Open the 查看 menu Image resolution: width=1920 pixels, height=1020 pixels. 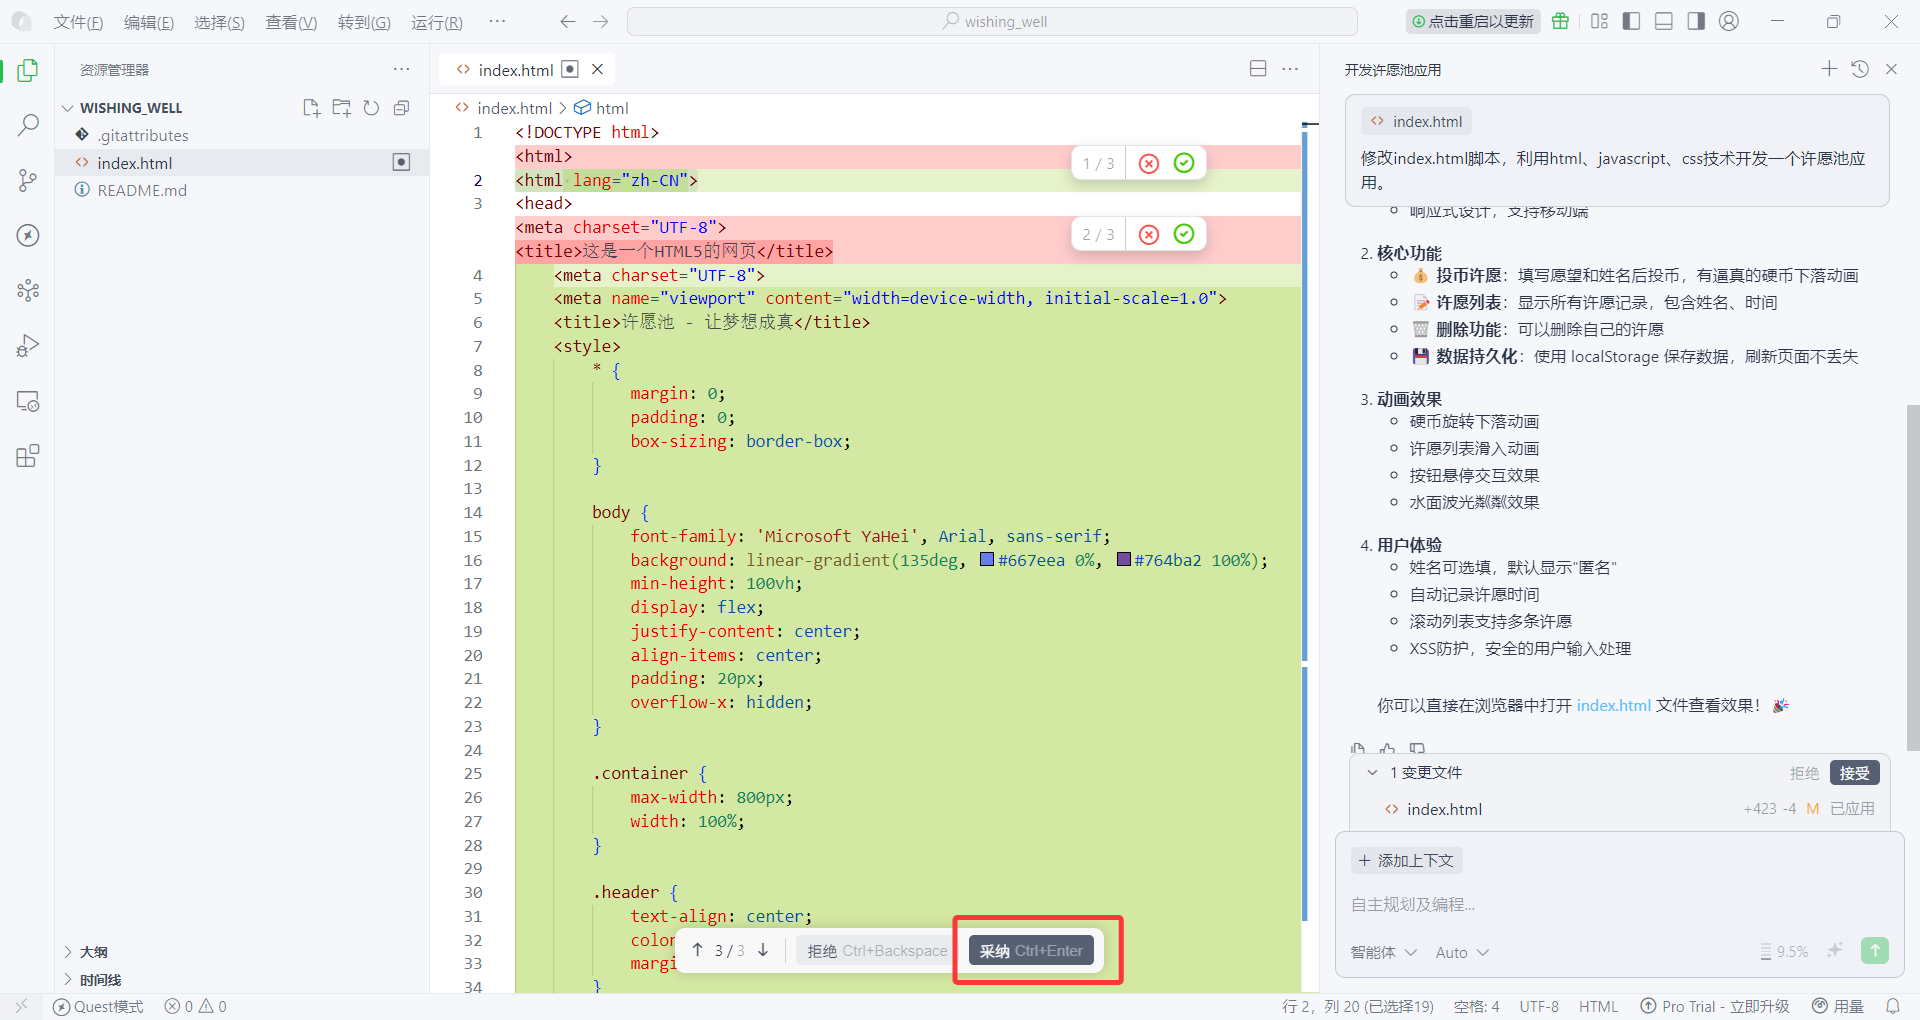click(291, 22)
